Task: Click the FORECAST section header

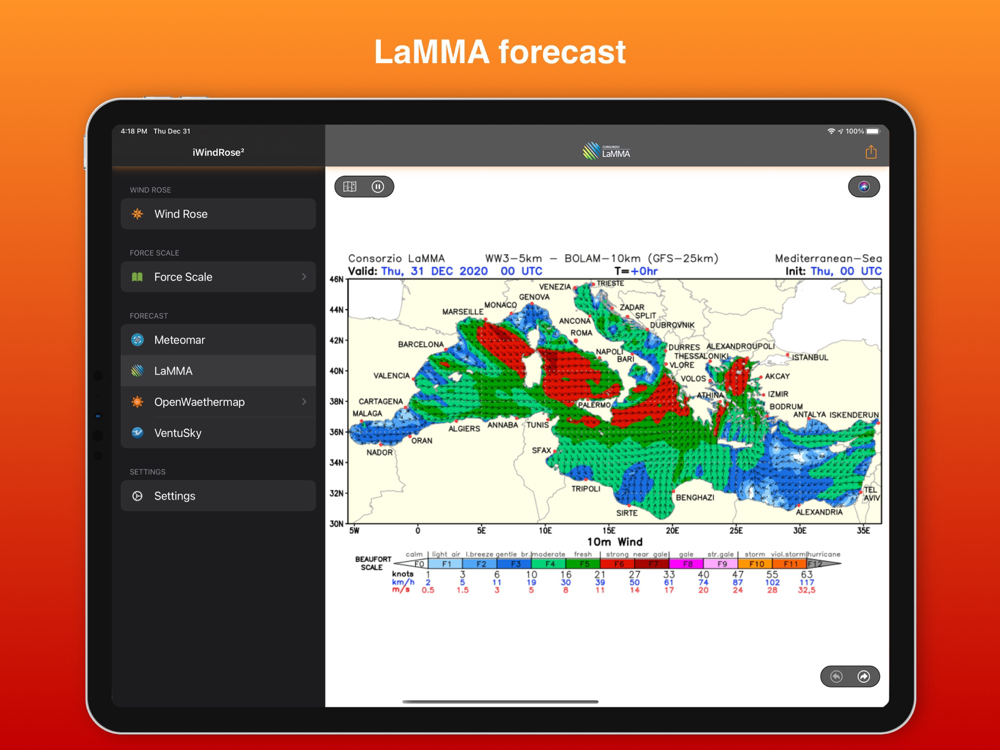Action: pos(149,316)
